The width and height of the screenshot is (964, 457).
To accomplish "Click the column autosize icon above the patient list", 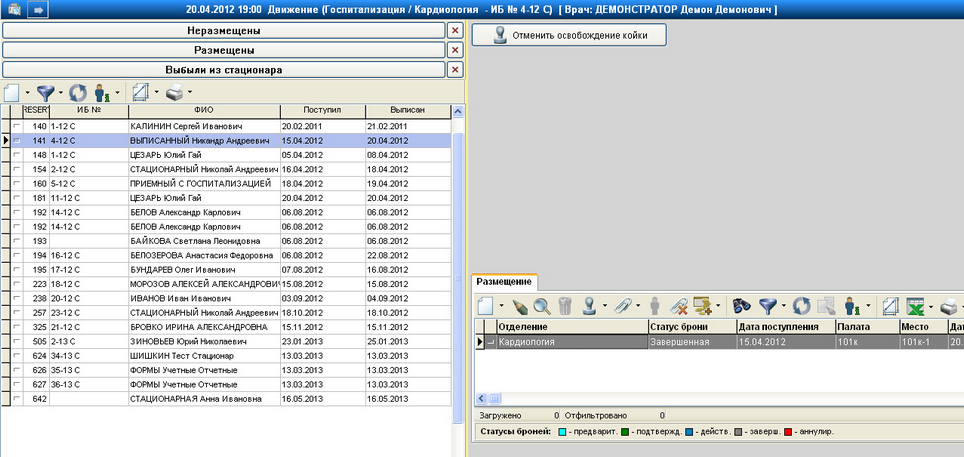I will (141, 93).
